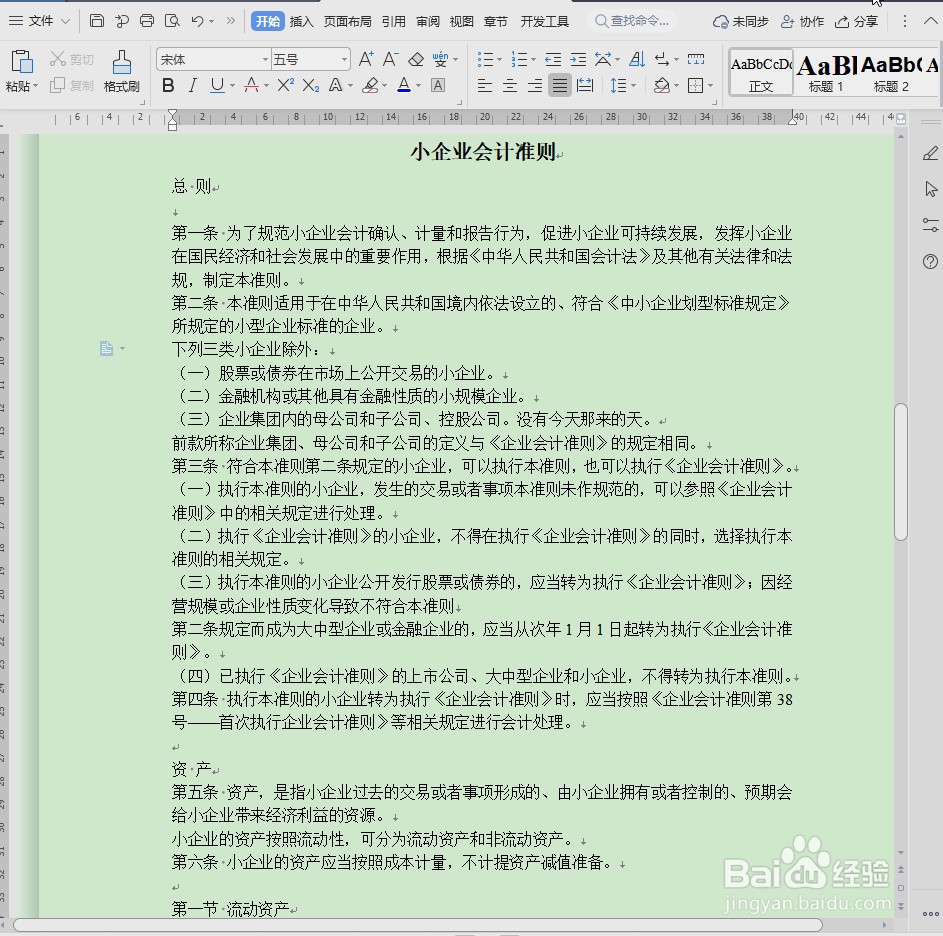Click the Save icon in quick access bar

(x=96, y=21)
